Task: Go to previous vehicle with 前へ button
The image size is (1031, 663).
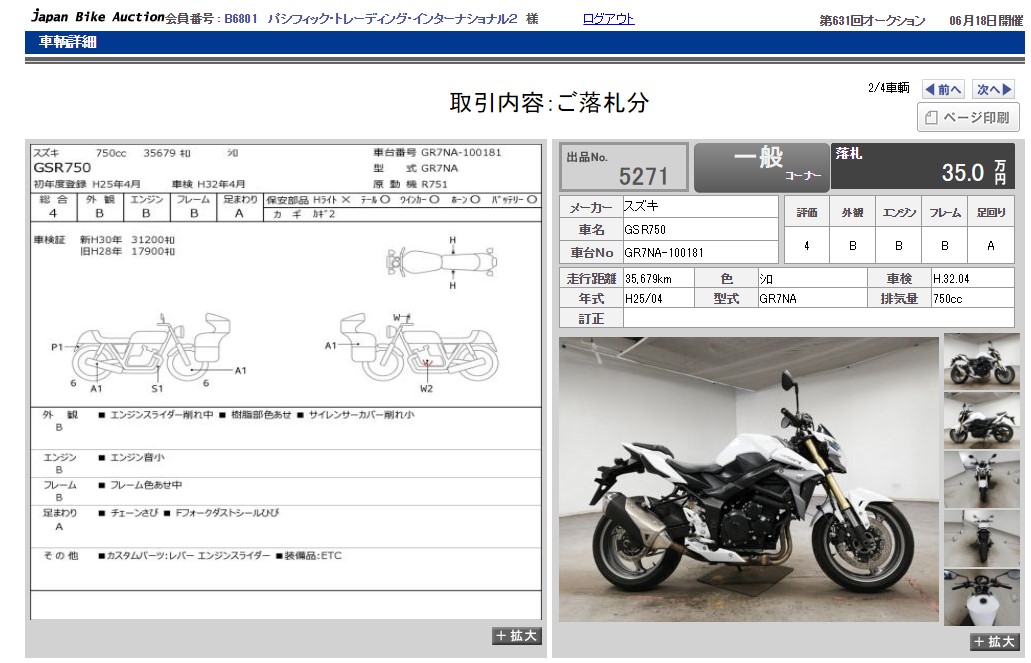Action: pyautogui.click(x=944, y=89)
